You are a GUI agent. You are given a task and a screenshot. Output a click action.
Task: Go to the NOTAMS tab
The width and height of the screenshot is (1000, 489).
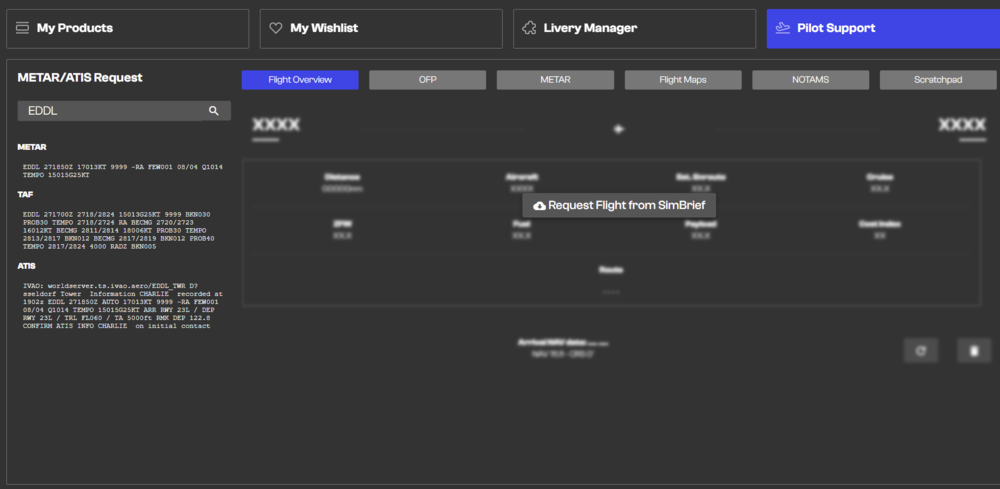point(810,80)
